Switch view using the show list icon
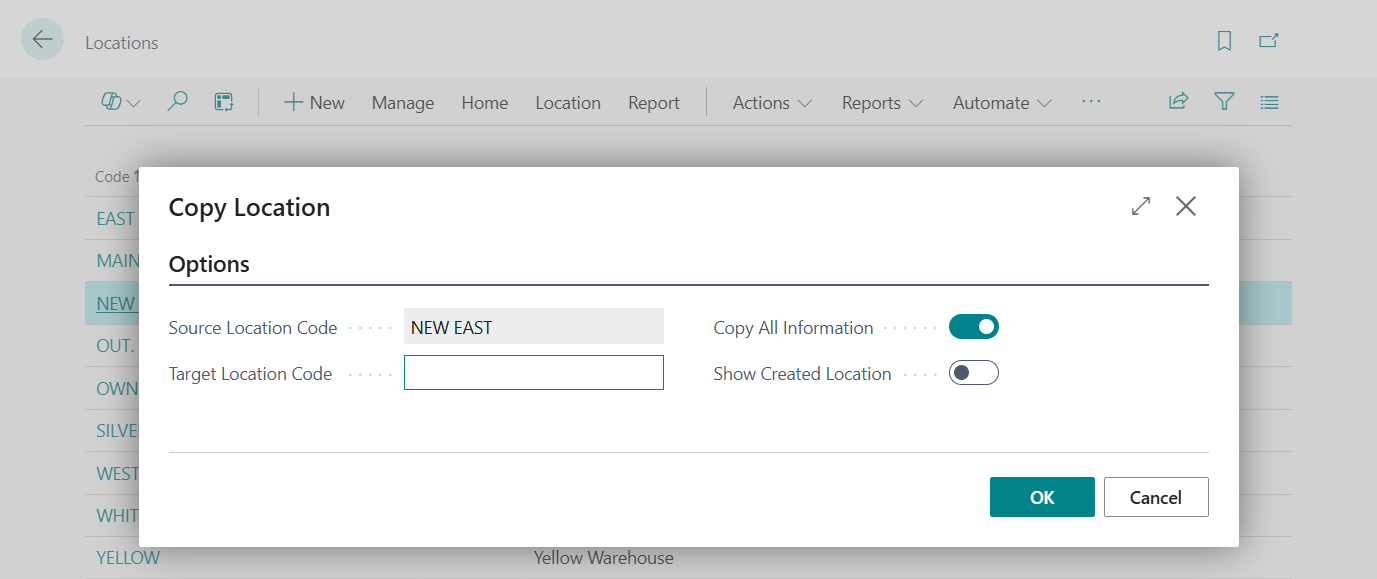1377x579 pixels. pyautogui.click(x=1269, y=101)
